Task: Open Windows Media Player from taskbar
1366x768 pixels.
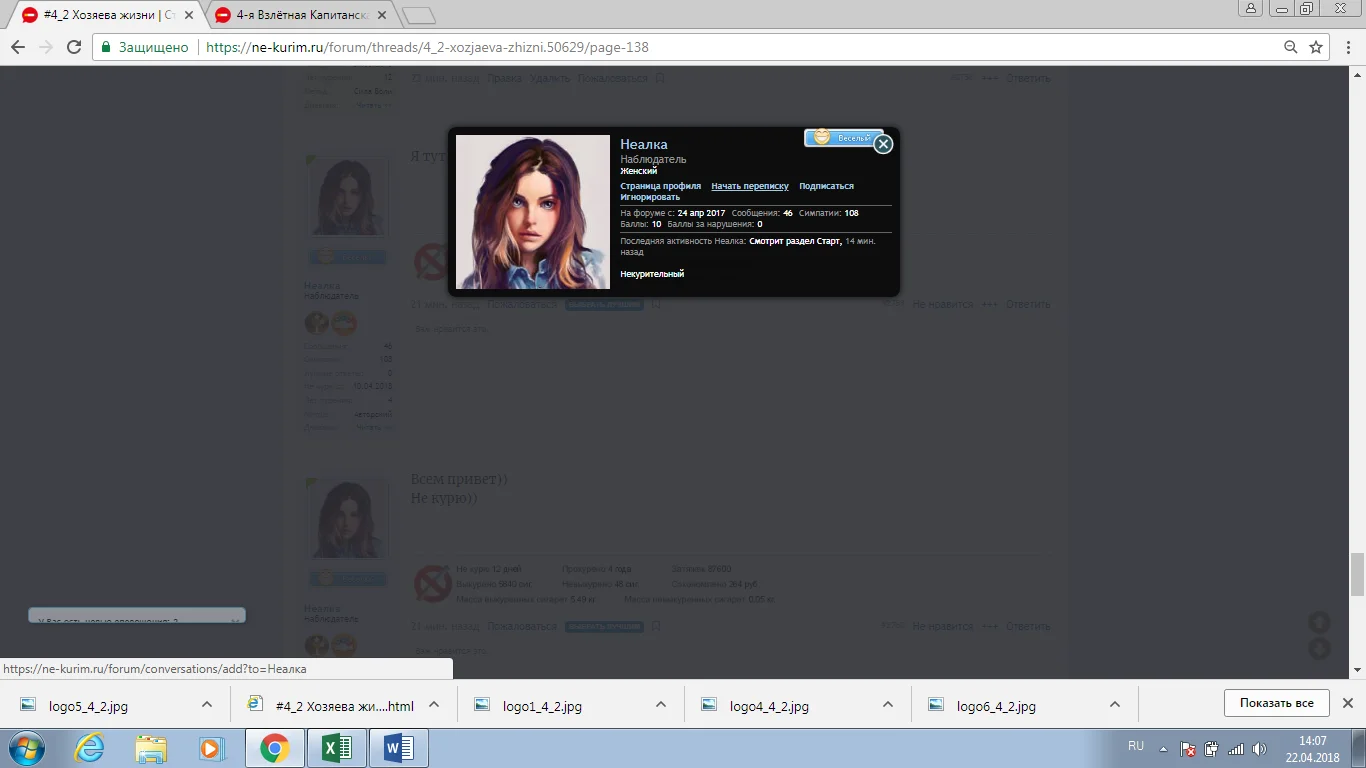Action: tap(212, 748)
